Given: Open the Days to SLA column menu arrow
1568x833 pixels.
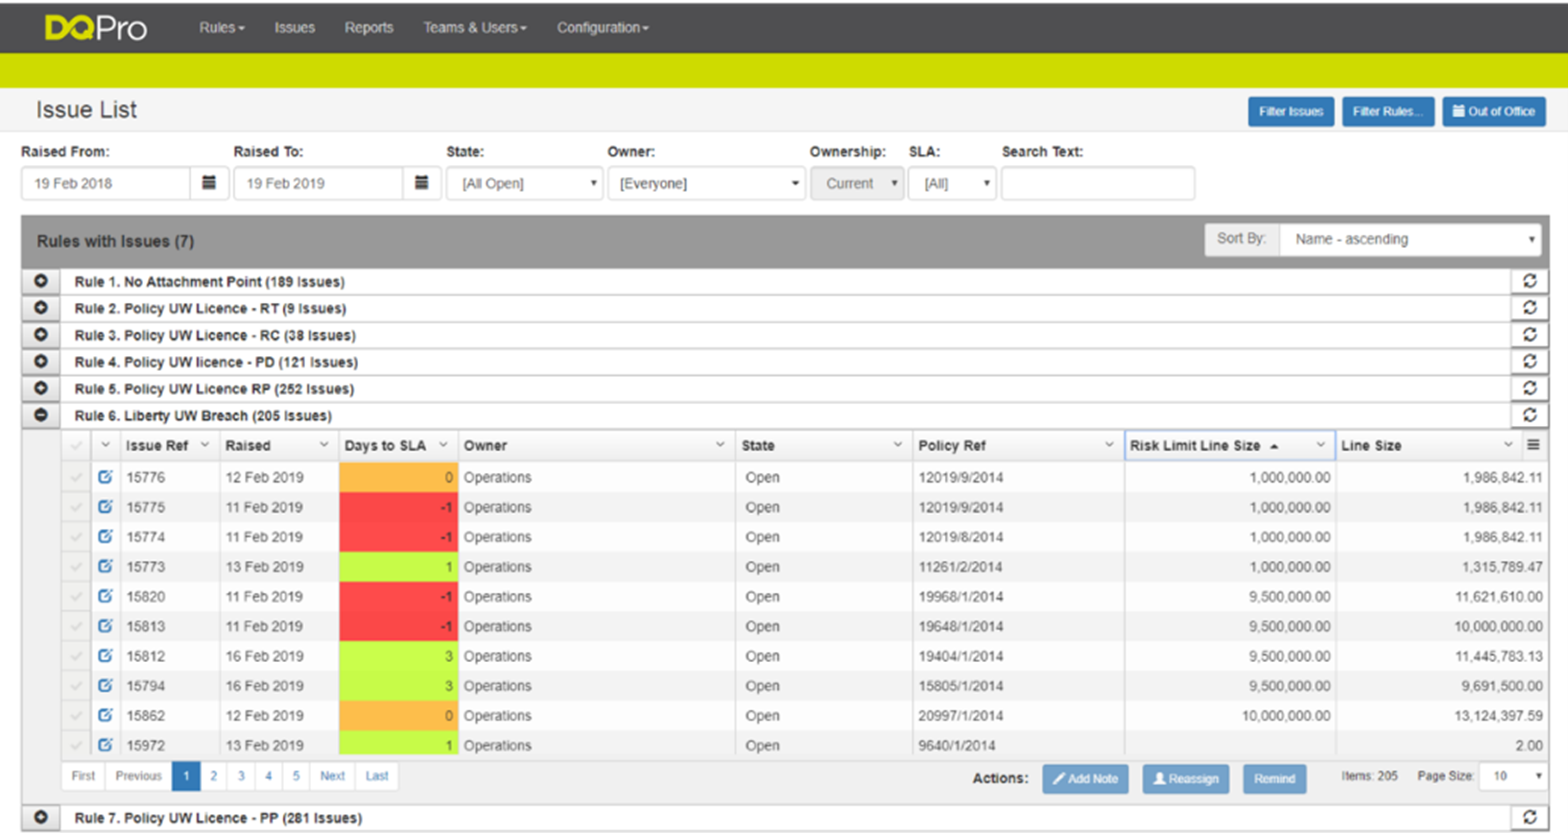Looking at the screenshot, I should point(443,445).
